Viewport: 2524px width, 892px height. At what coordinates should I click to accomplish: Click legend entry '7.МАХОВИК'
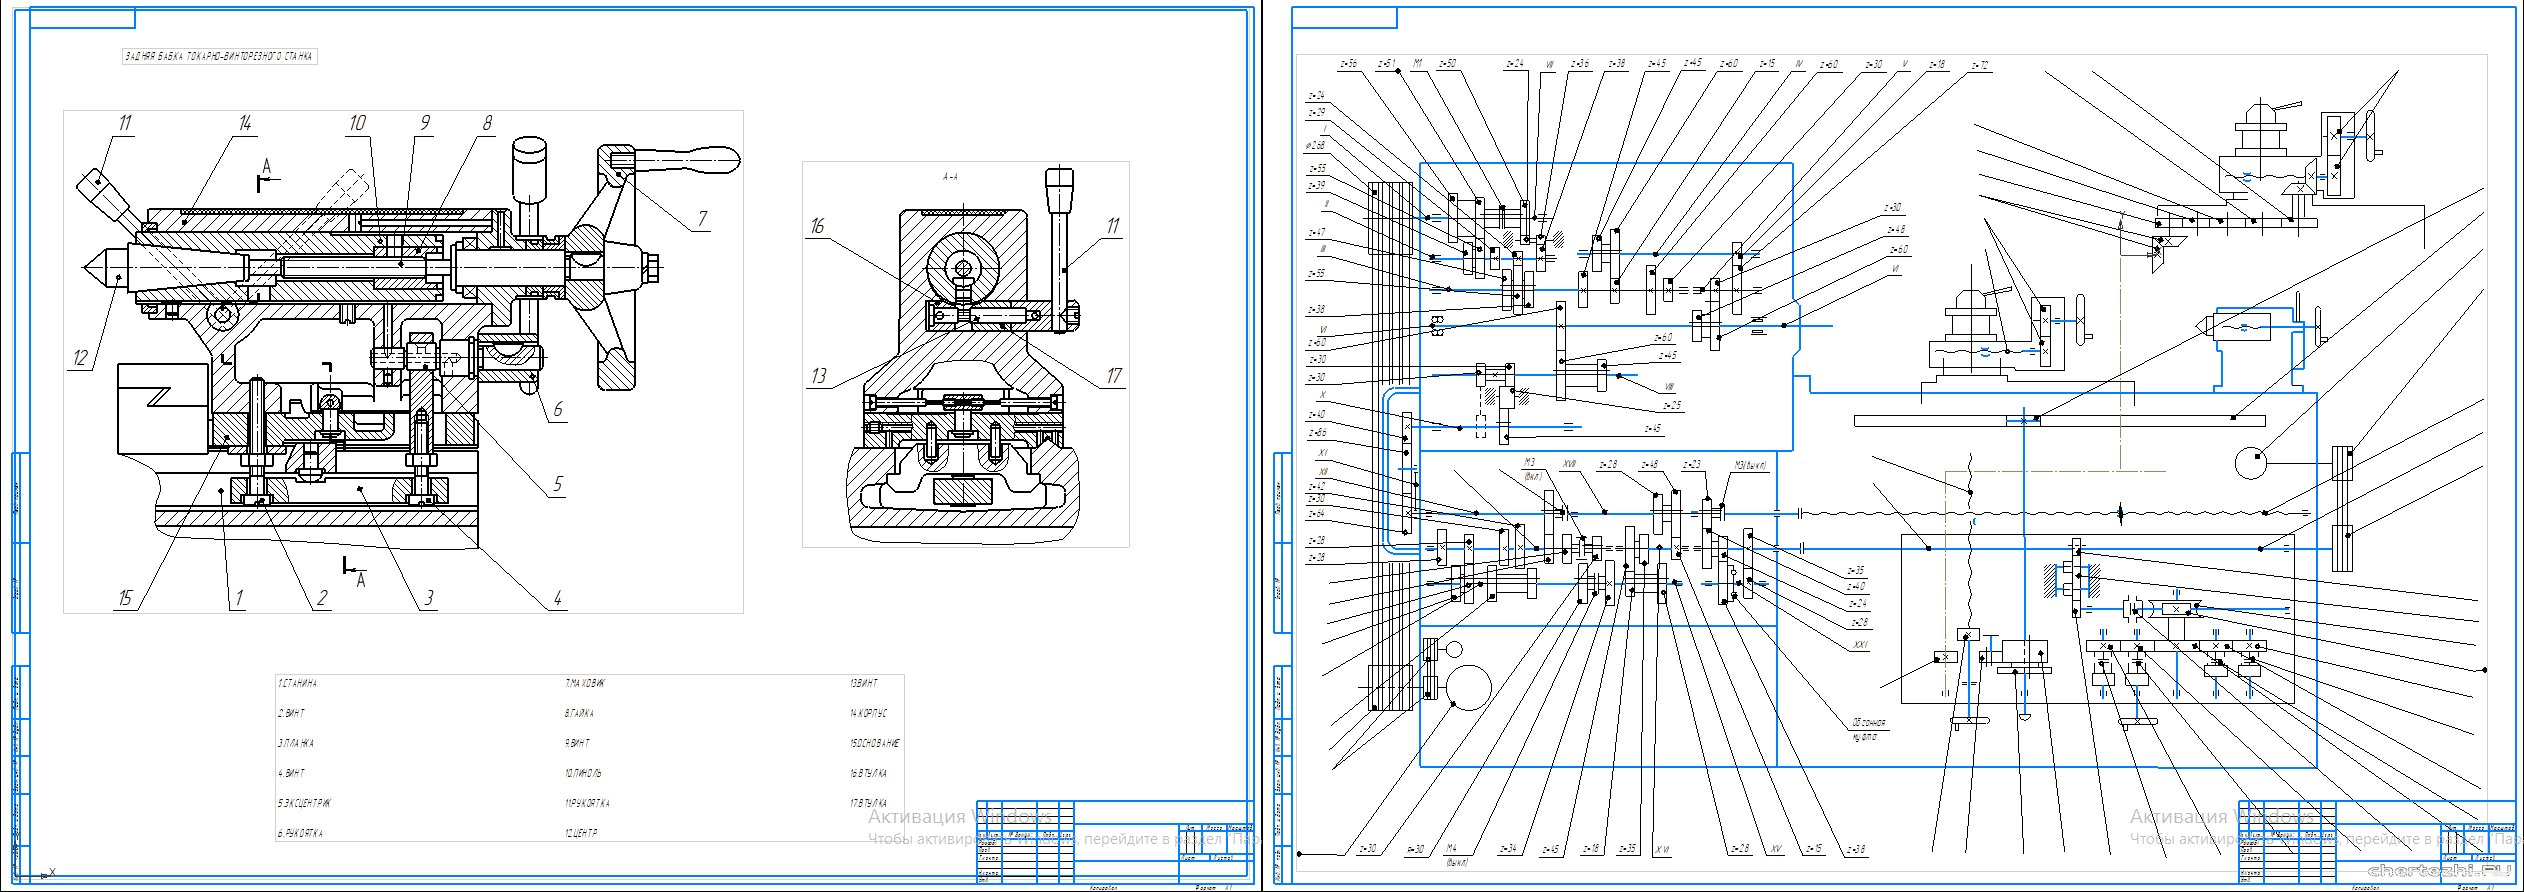[585, 684]
